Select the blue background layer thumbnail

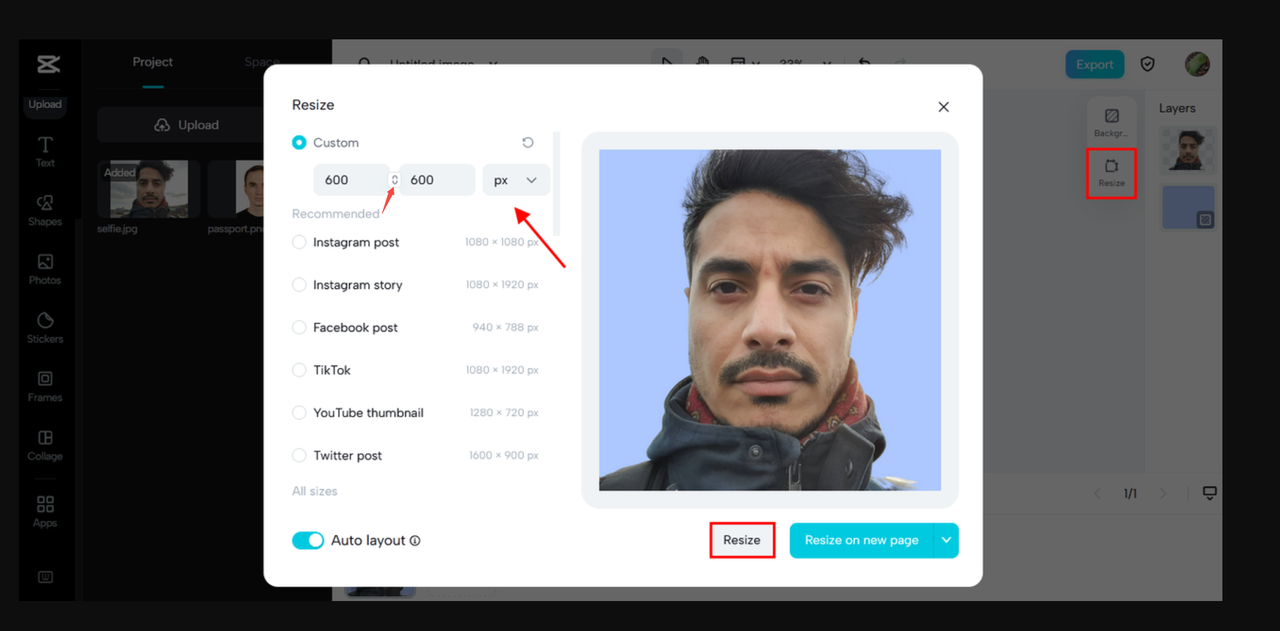click(1189, 207)
